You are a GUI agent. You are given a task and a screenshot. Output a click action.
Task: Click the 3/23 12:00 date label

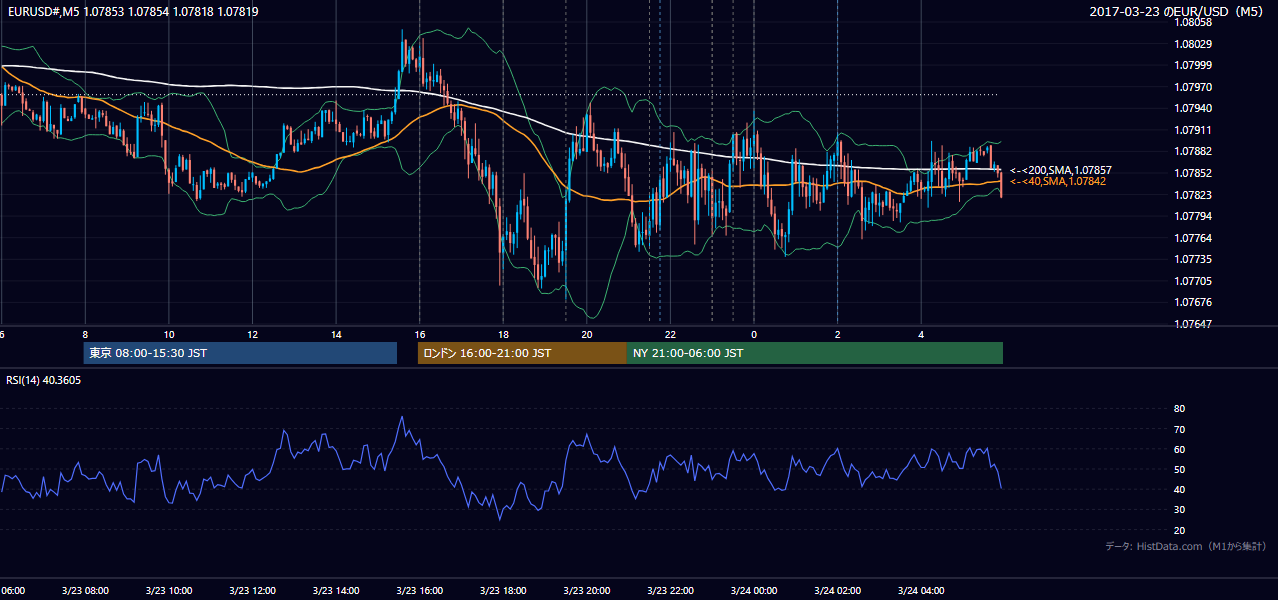coord(252,591)
